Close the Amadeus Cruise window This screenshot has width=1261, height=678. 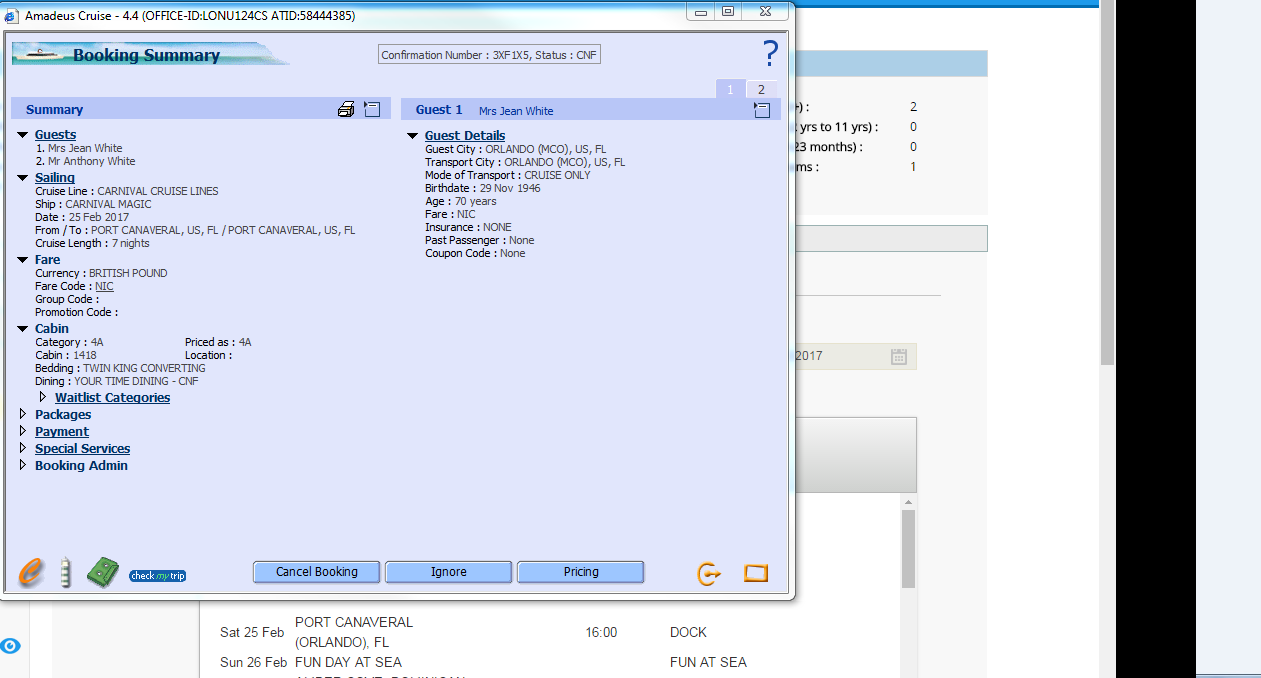pos(765,12)
